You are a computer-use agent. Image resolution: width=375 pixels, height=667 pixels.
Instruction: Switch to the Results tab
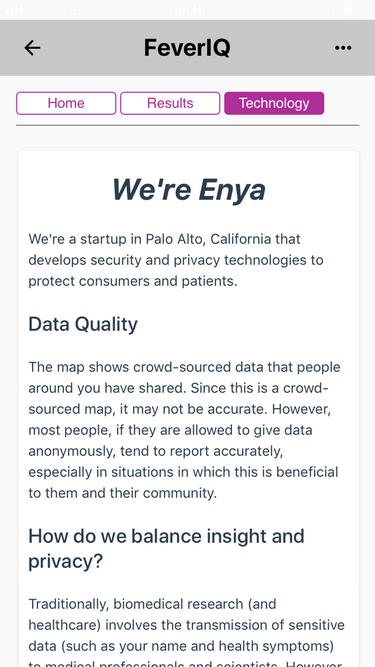[x=170, y=103]
